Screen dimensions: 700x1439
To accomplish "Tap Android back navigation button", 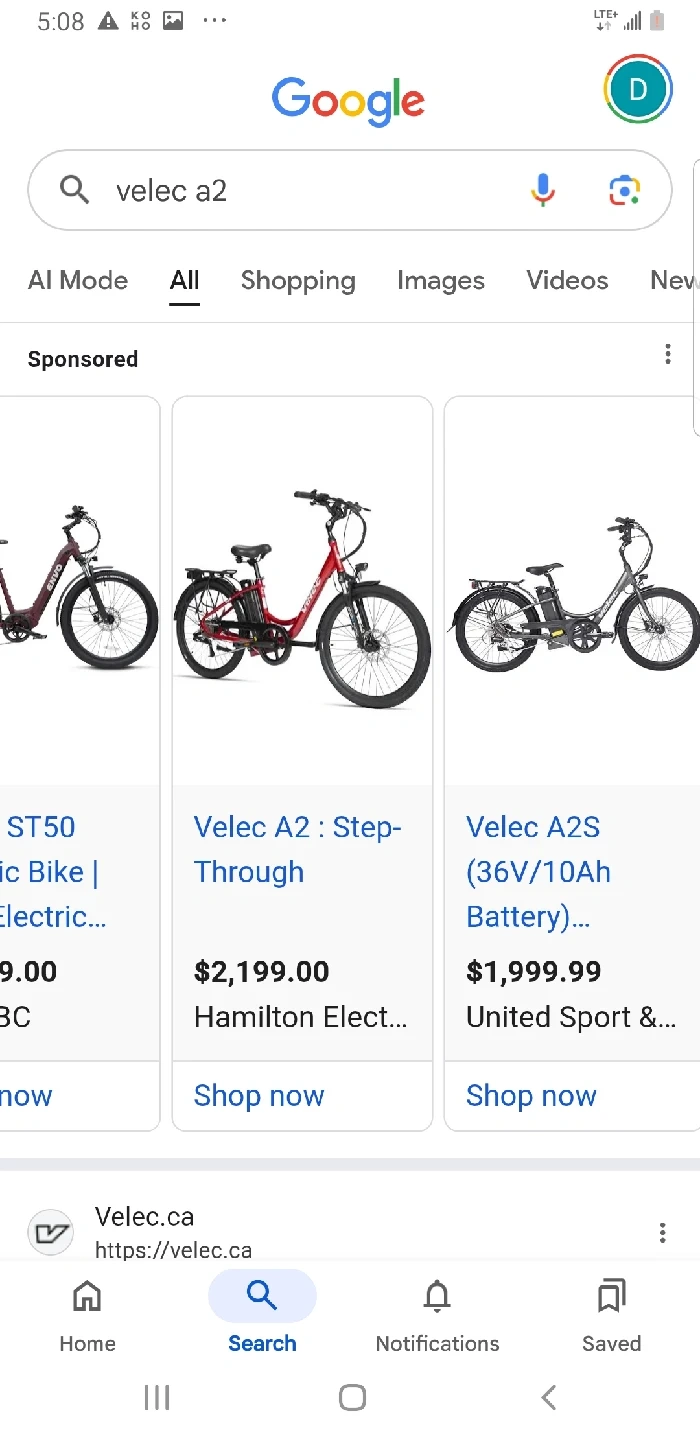I will (x=548, y=1397).
